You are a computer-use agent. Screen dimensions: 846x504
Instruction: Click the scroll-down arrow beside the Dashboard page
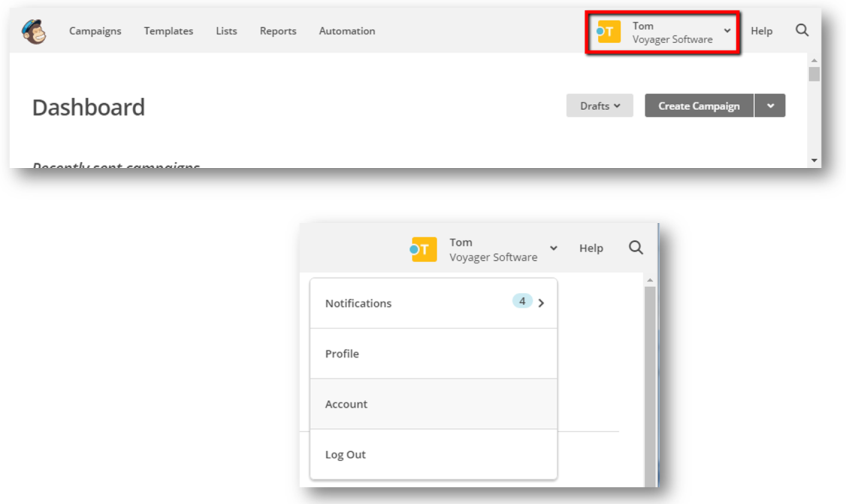coord(814,160)
